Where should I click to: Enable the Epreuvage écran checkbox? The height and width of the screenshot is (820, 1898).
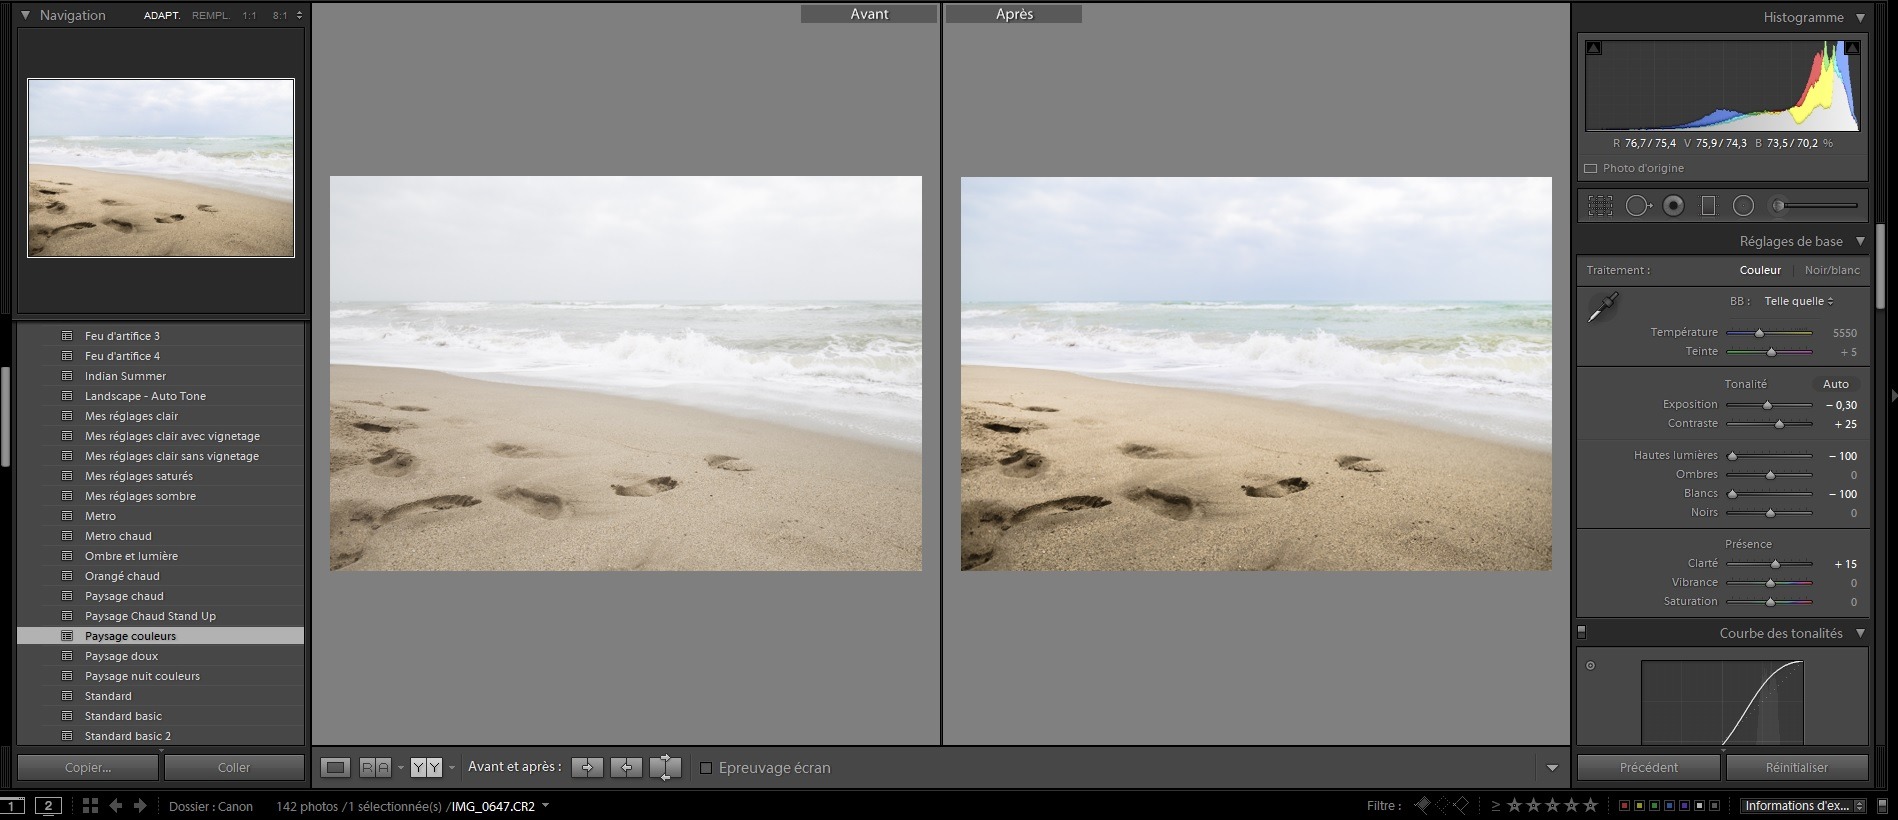[x=706, y=768]
